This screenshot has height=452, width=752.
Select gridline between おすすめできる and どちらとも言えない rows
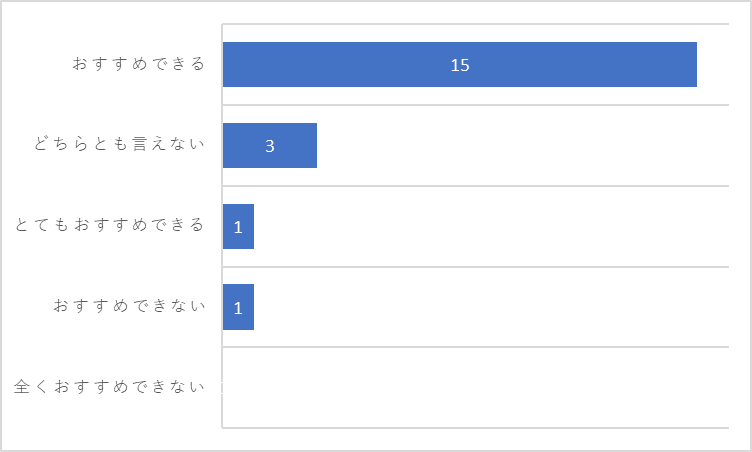pyautogui.click(x=475, y=105)
